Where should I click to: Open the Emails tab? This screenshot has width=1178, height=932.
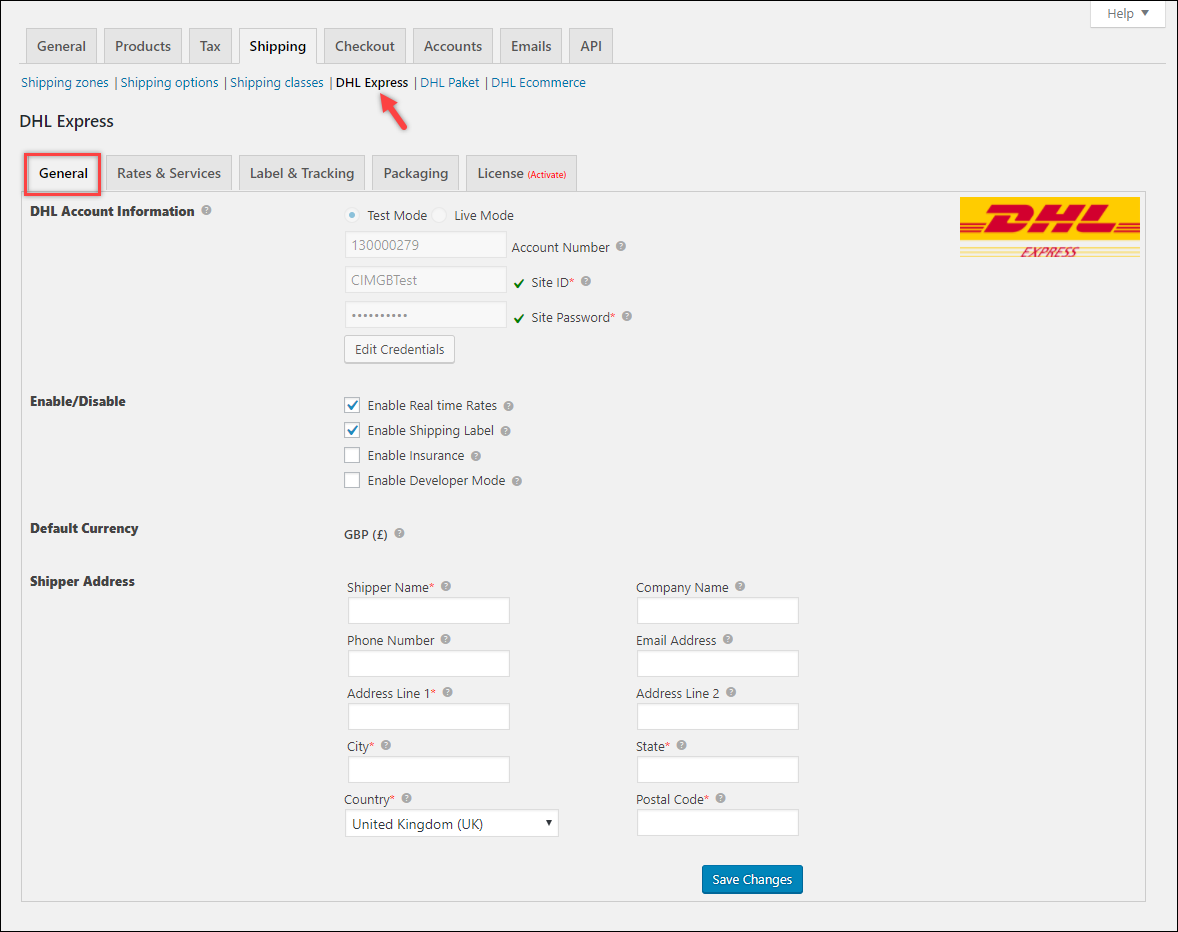click(531, 47)
